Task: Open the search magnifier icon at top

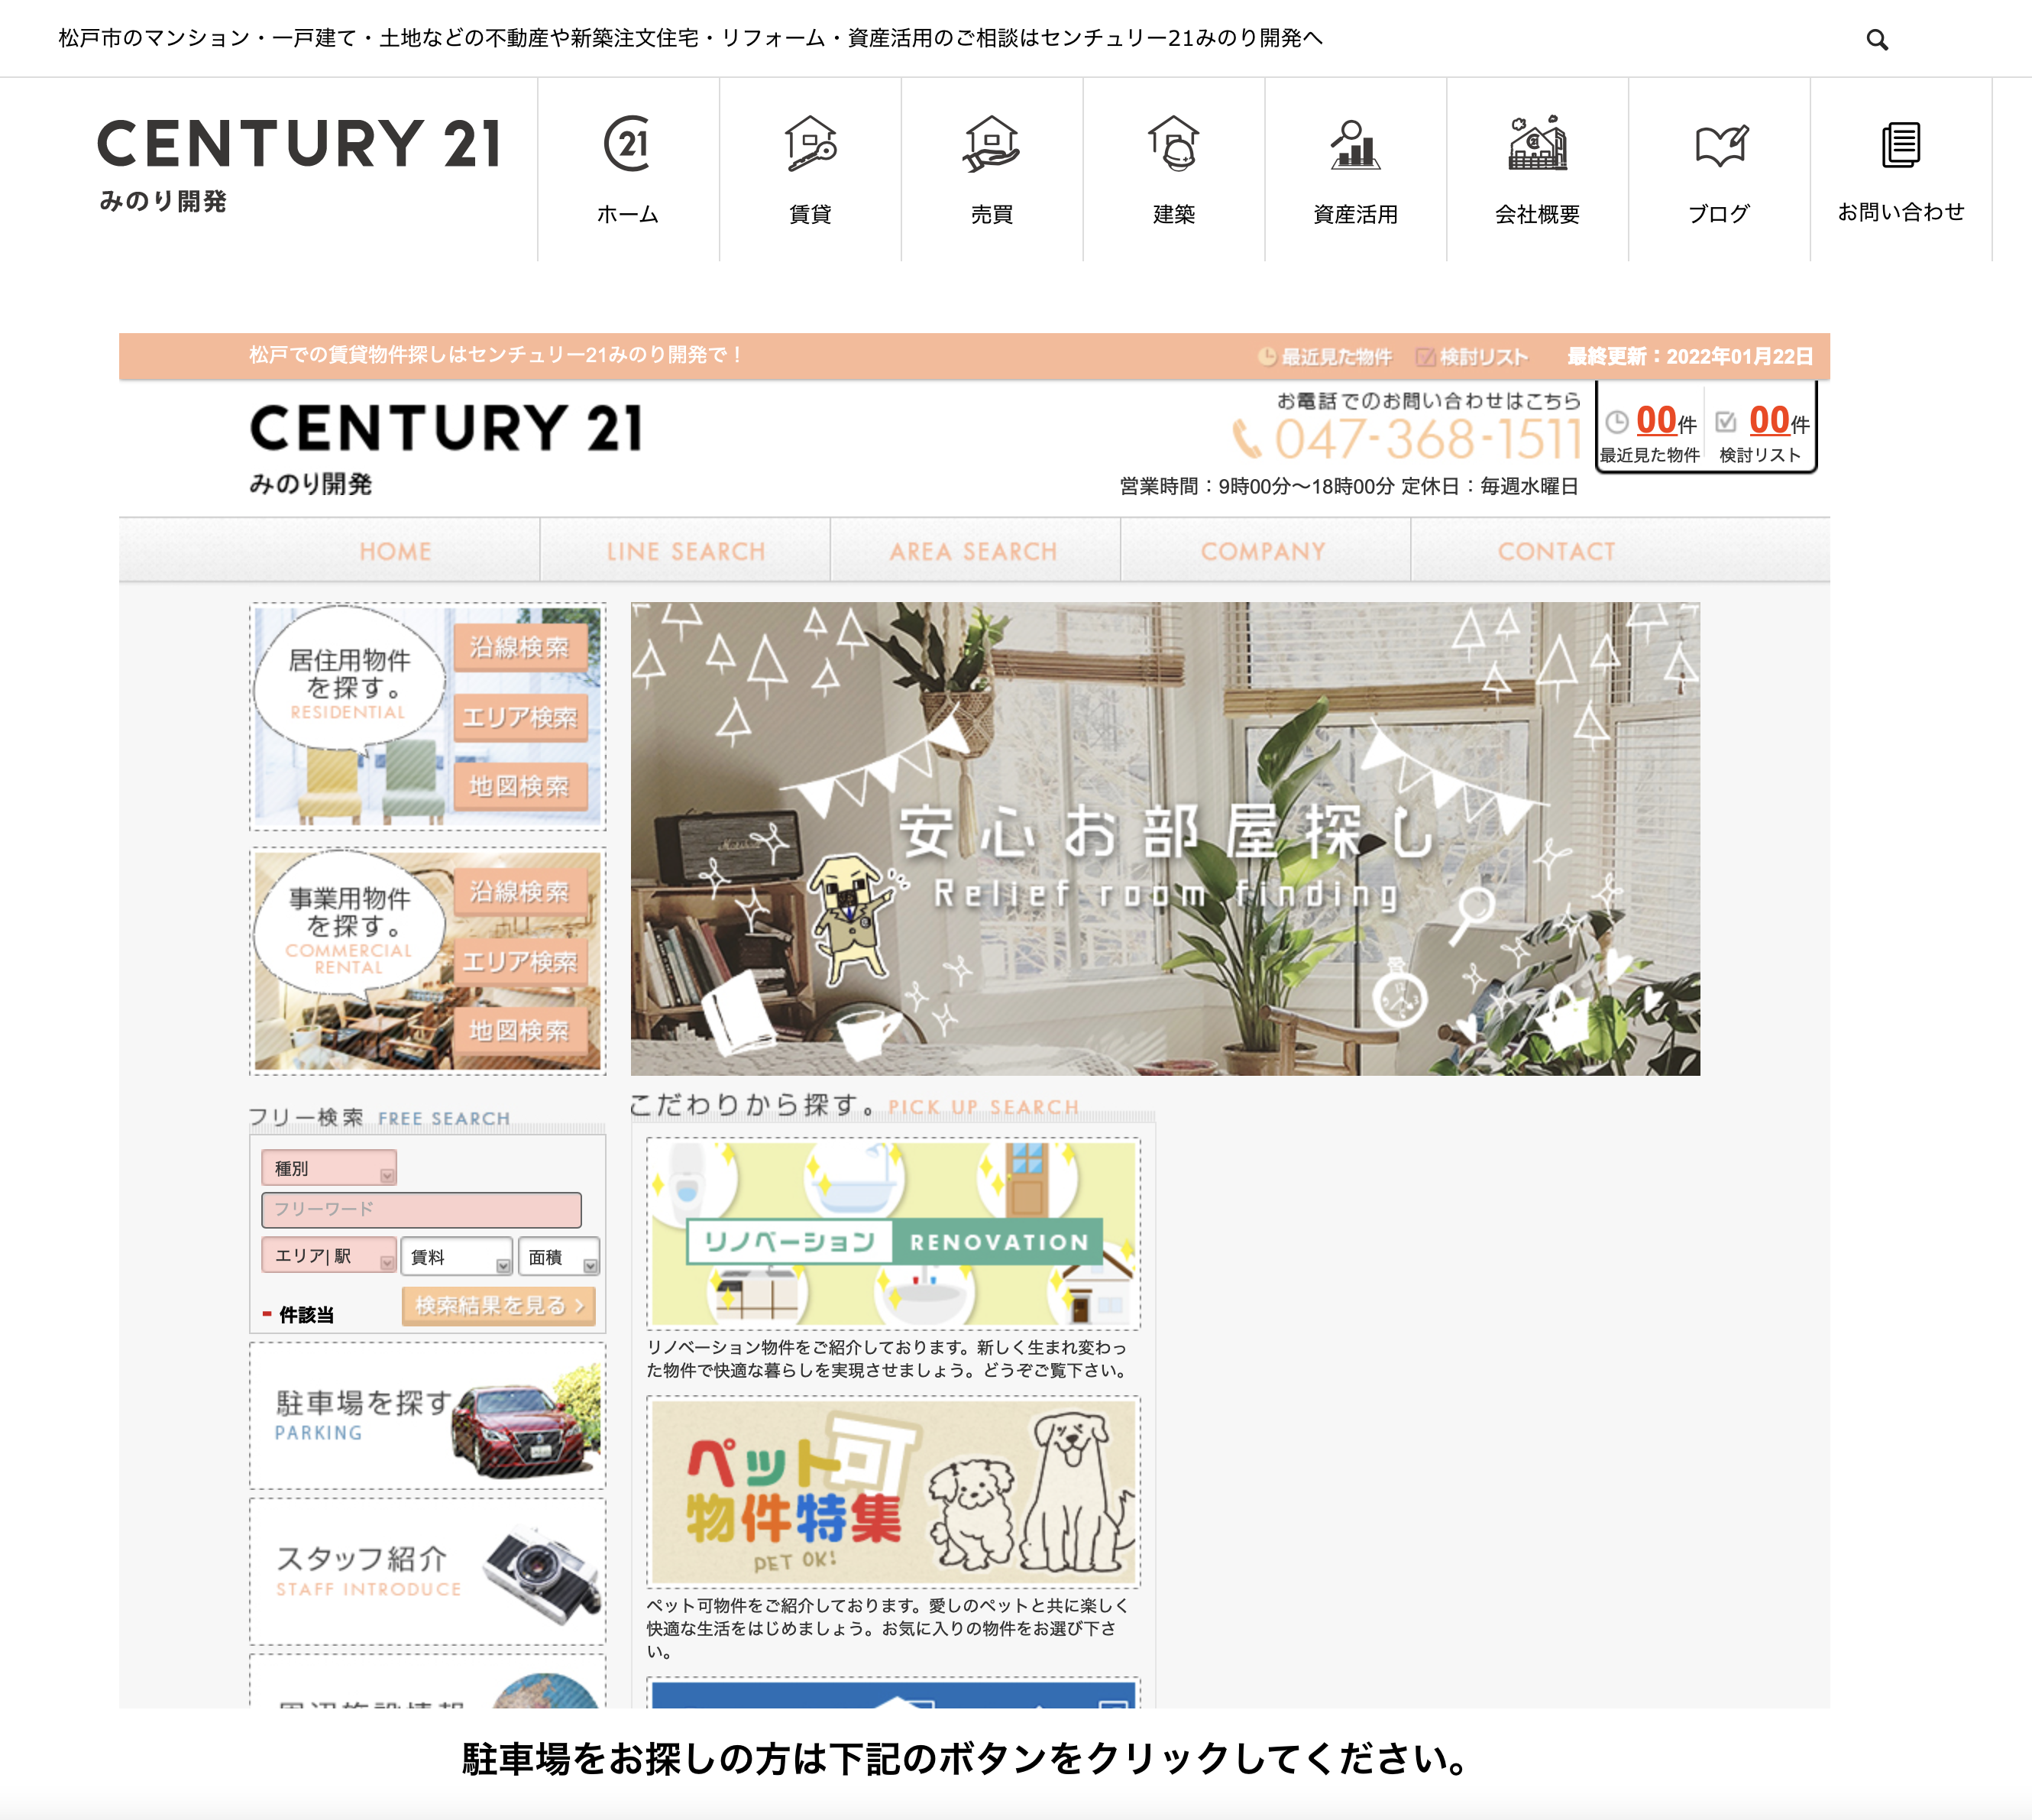Action: tap(1877, 40)
